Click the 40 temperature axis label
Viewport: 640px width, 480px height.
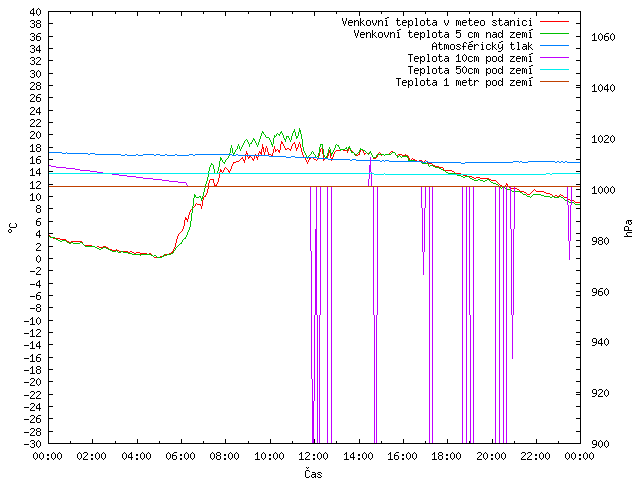[x=36, y=12]
